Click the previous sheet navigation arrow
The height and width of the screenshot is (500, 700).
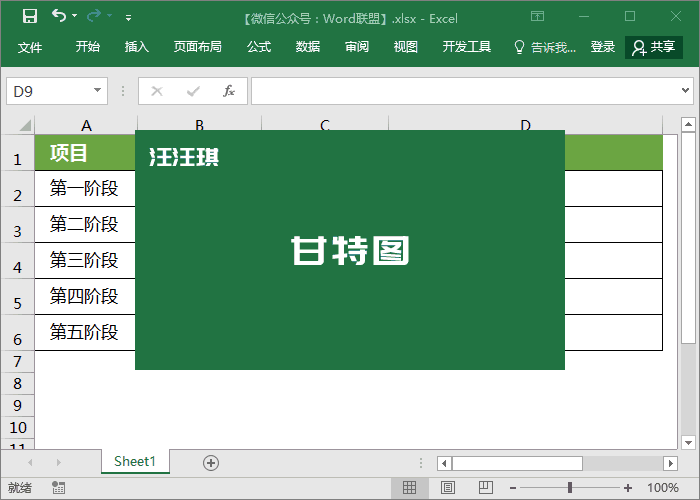30,462
